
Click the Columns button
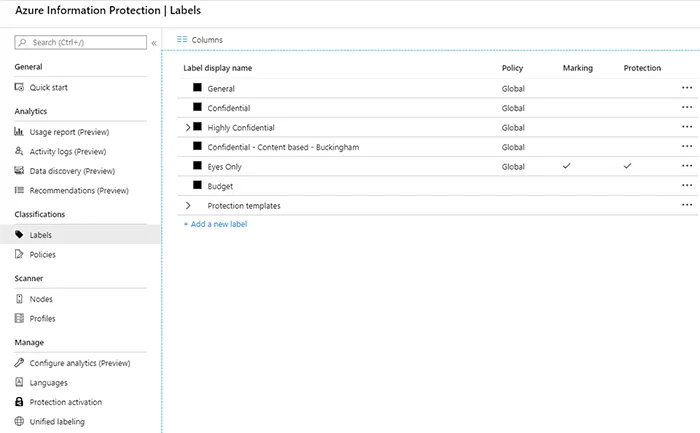200,40
